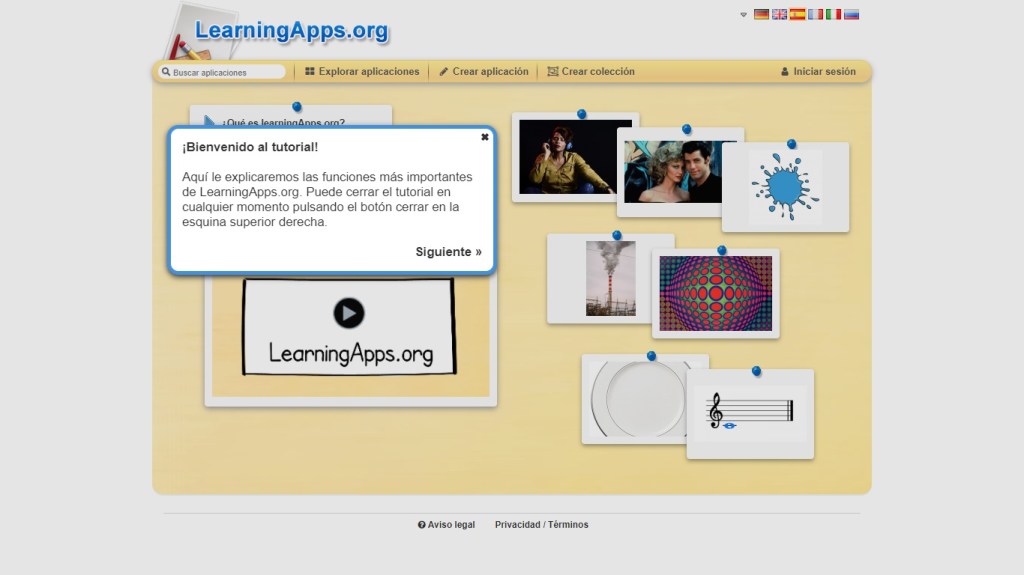Click Siguiente to continue the tutorial
1024x575 pixels.
[x=448, y=252]
